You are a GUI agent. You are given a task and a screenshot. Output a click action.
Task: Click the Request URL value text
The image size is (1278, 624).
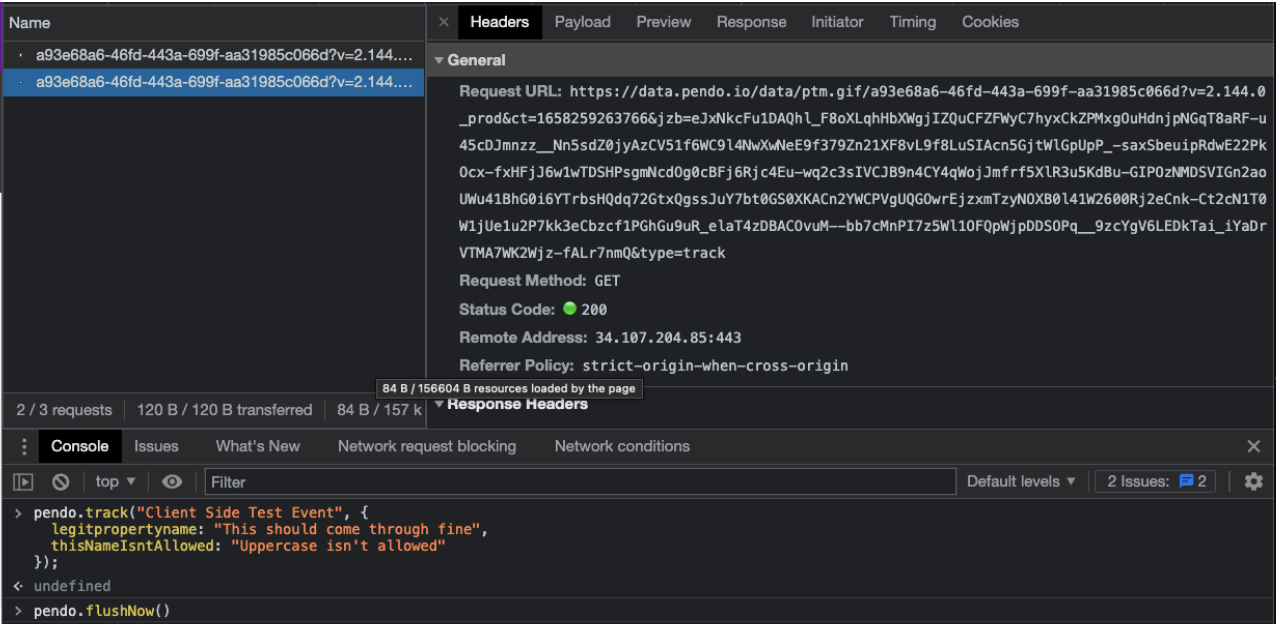pyautogui.click(x=863, y=172)
